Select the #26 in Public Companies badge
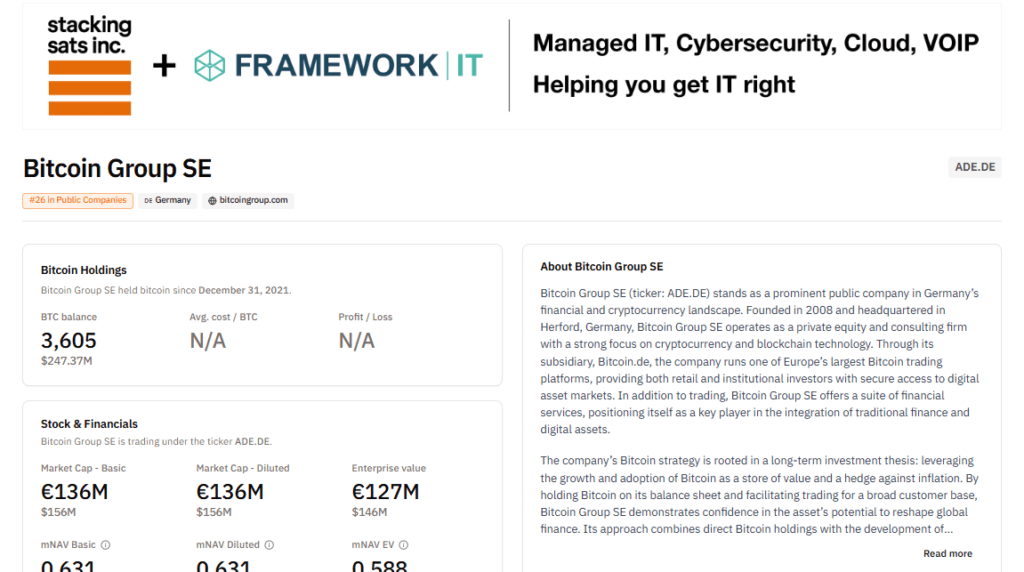Screen dimensions: 1024x572 [77, 200]
